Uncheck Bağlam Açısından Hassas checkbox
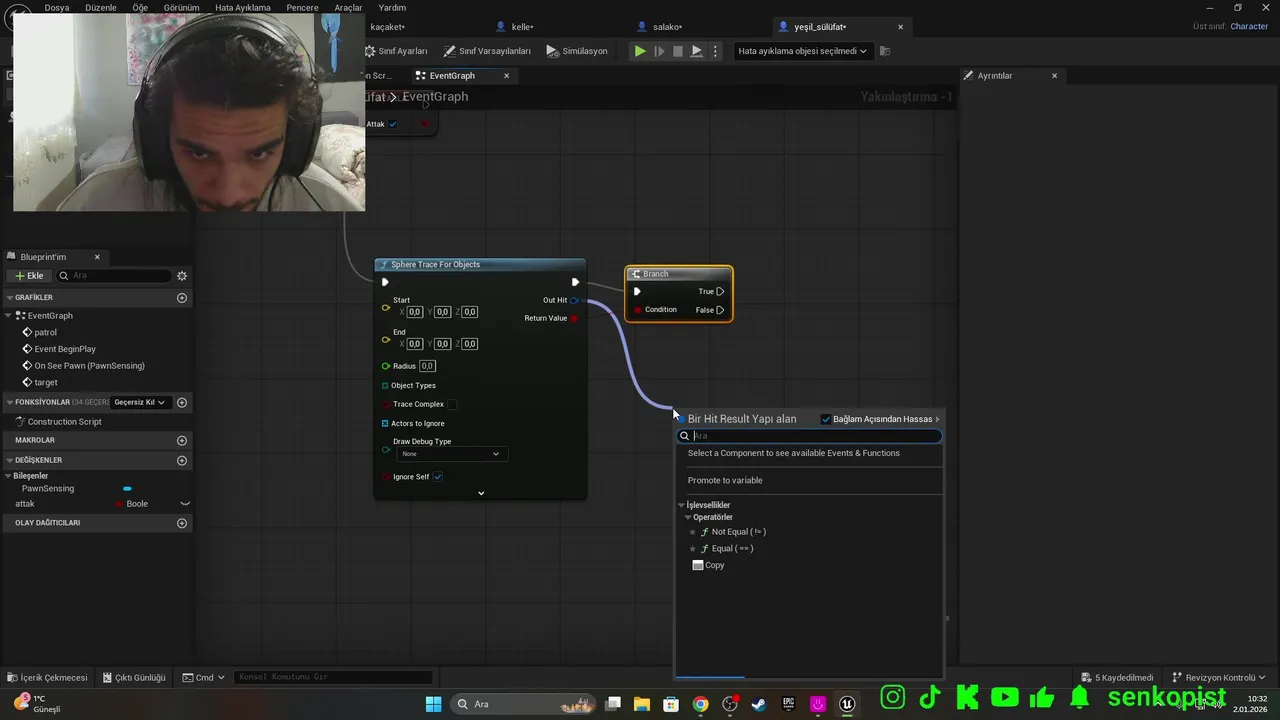The height and width of the screenshot is (720, 1280). pos(826,419)
